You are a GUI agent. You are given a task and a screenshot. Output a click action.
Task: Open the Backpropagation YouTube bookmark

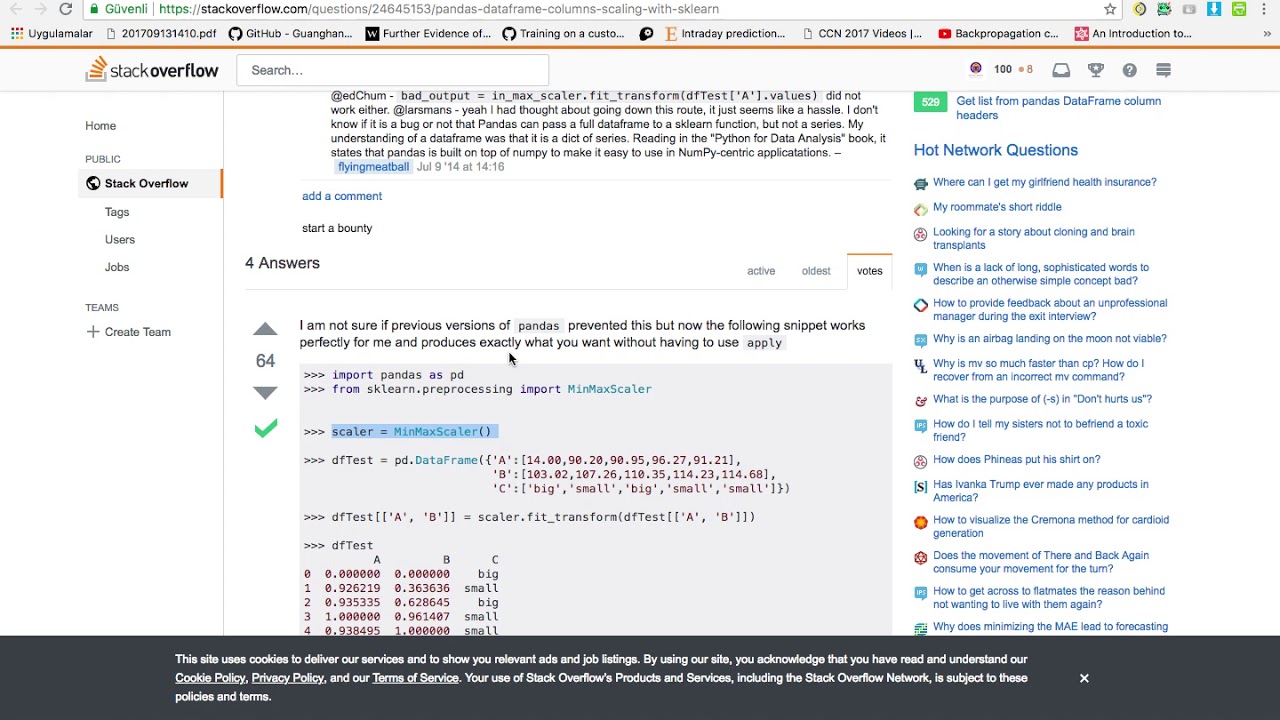[x=998, y=33]
